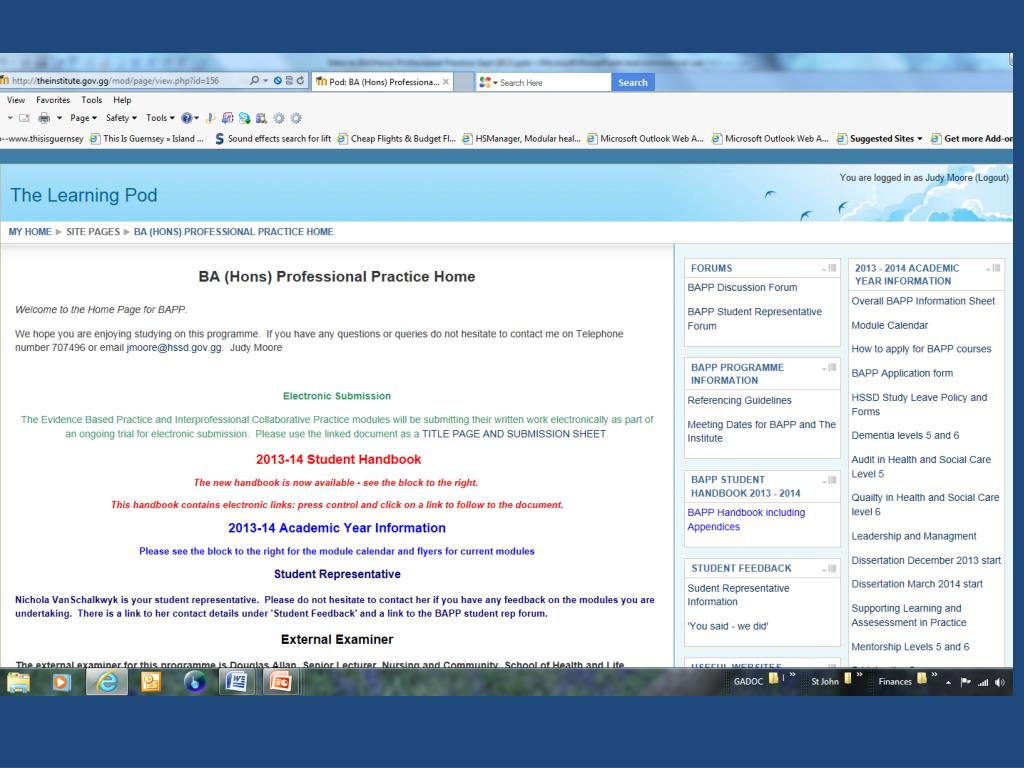Select the Pod: BA (Hons) Professional tab
1024x768 pixels.
[x=381, y=82]
